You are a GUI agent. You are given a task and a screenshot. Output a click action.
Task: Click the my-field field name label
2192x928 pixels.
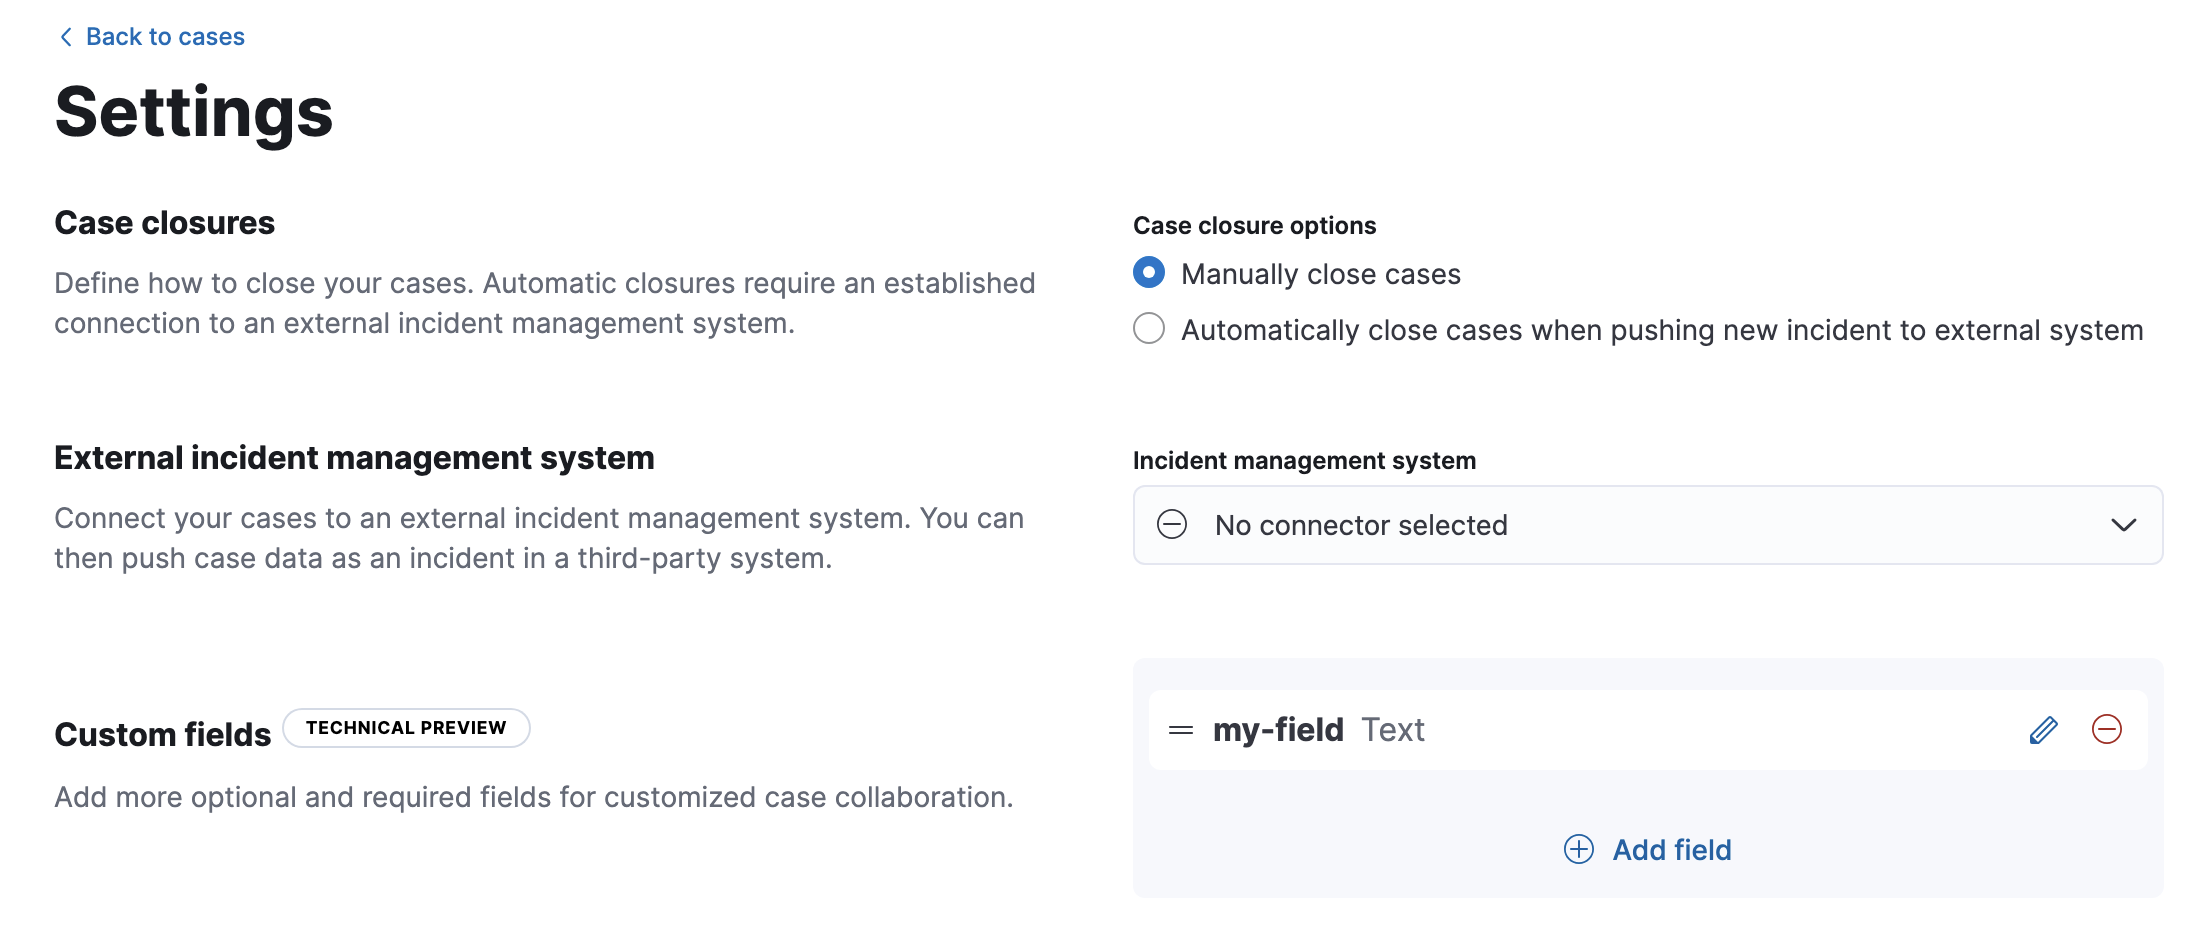pos(1278,729)
